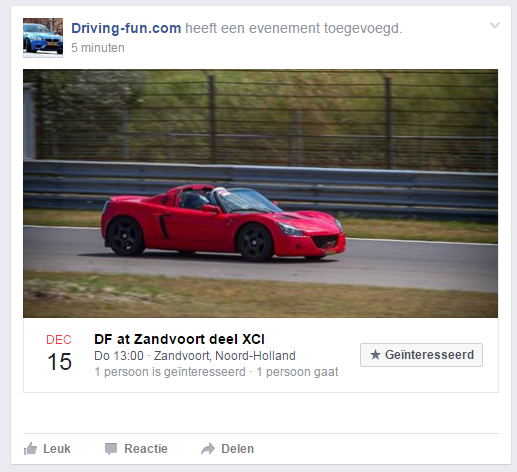Screen dimensions: 517x472
Task: Click the event time Do 13:00
Action: click(119, 356)
